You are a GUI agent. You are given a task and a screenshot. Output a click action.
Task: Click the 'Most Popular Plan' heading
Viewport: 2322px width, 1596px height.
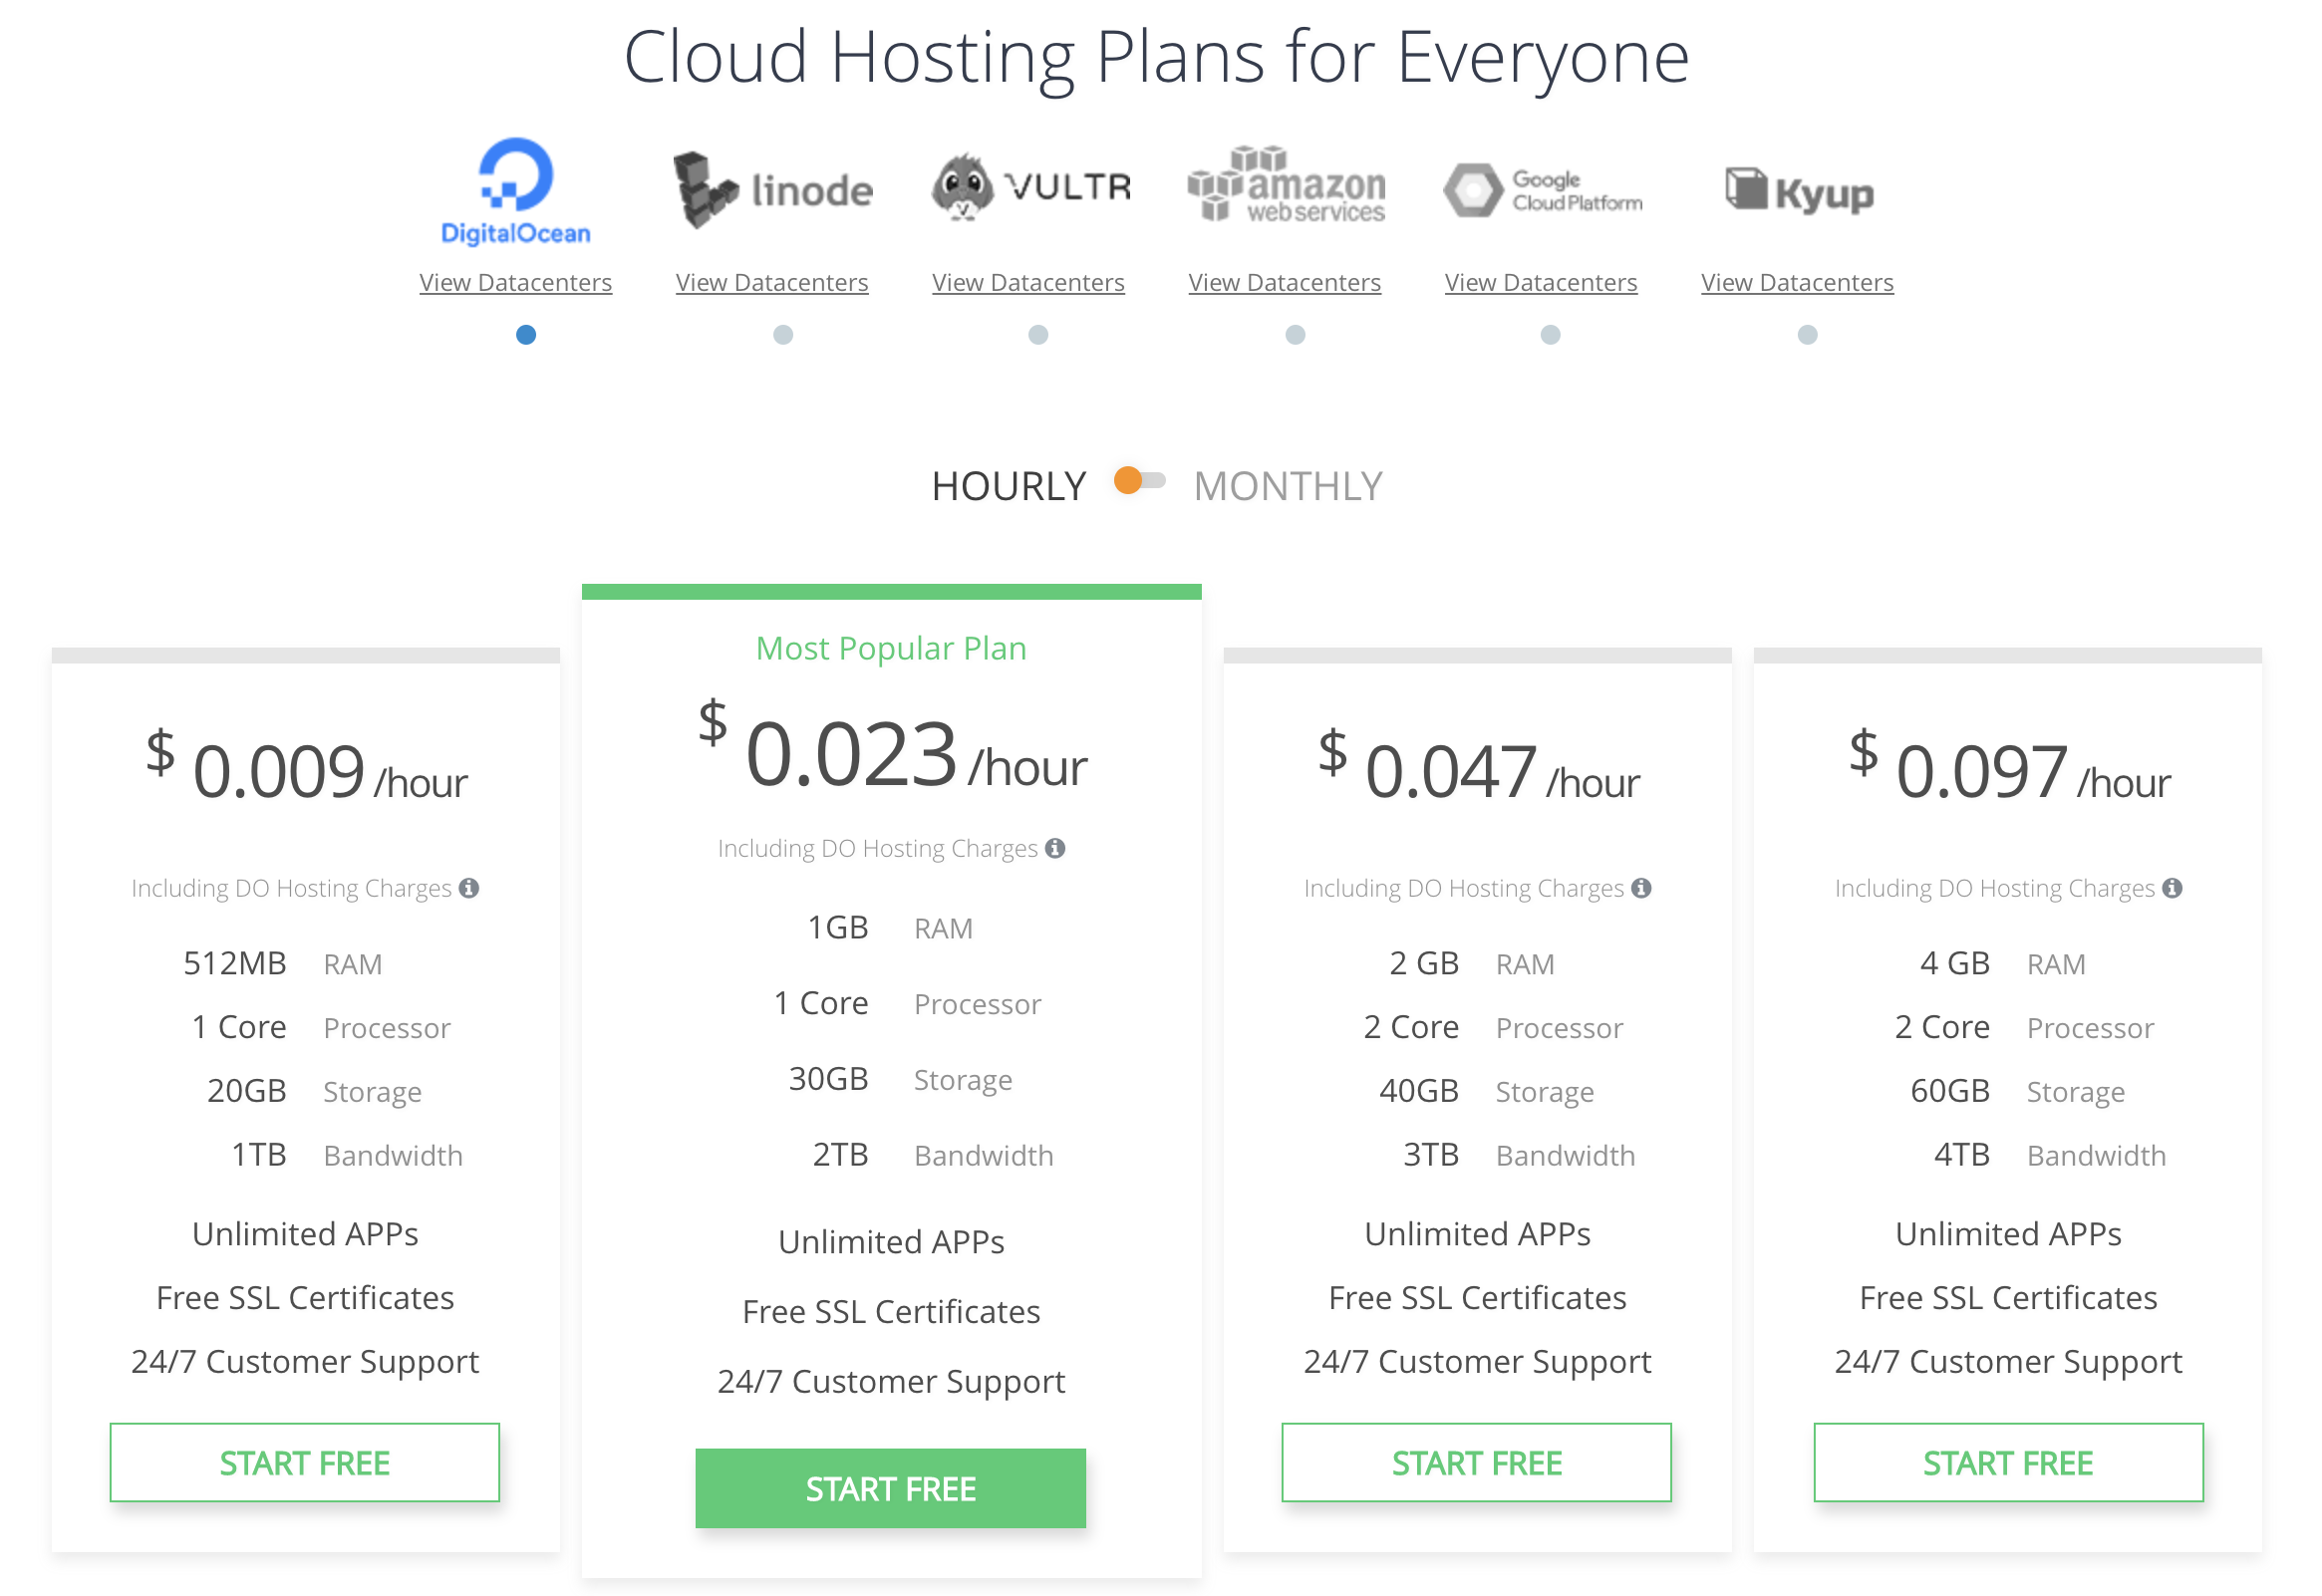tap(892, 649)
